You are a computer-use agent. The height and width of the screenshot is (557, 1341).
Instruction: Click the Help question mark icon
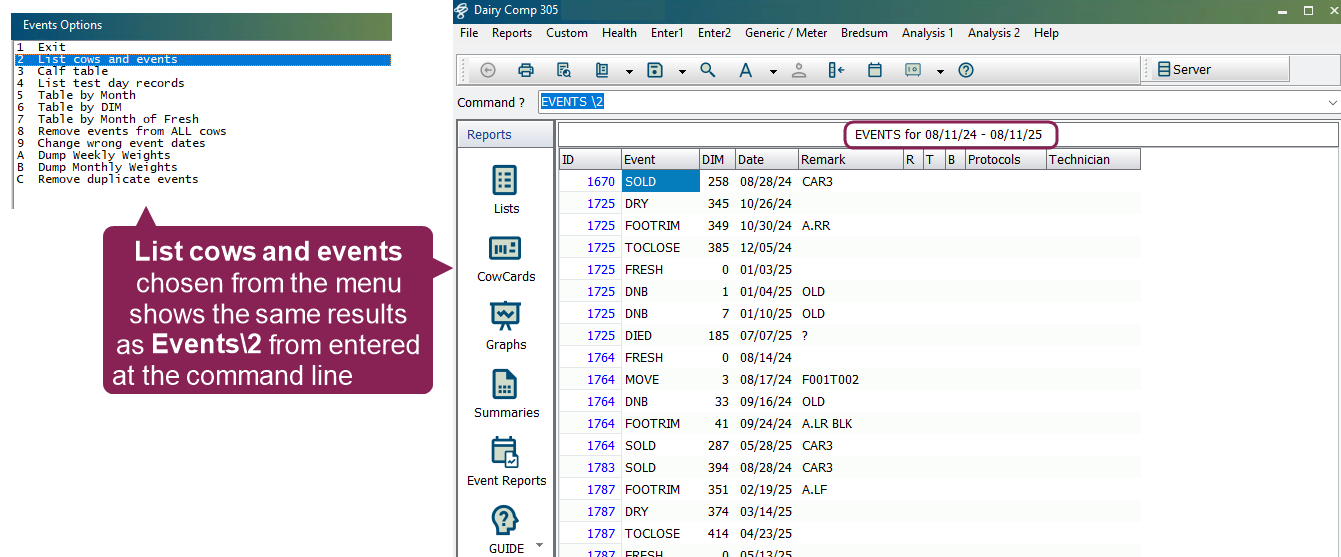click(966, 70)
